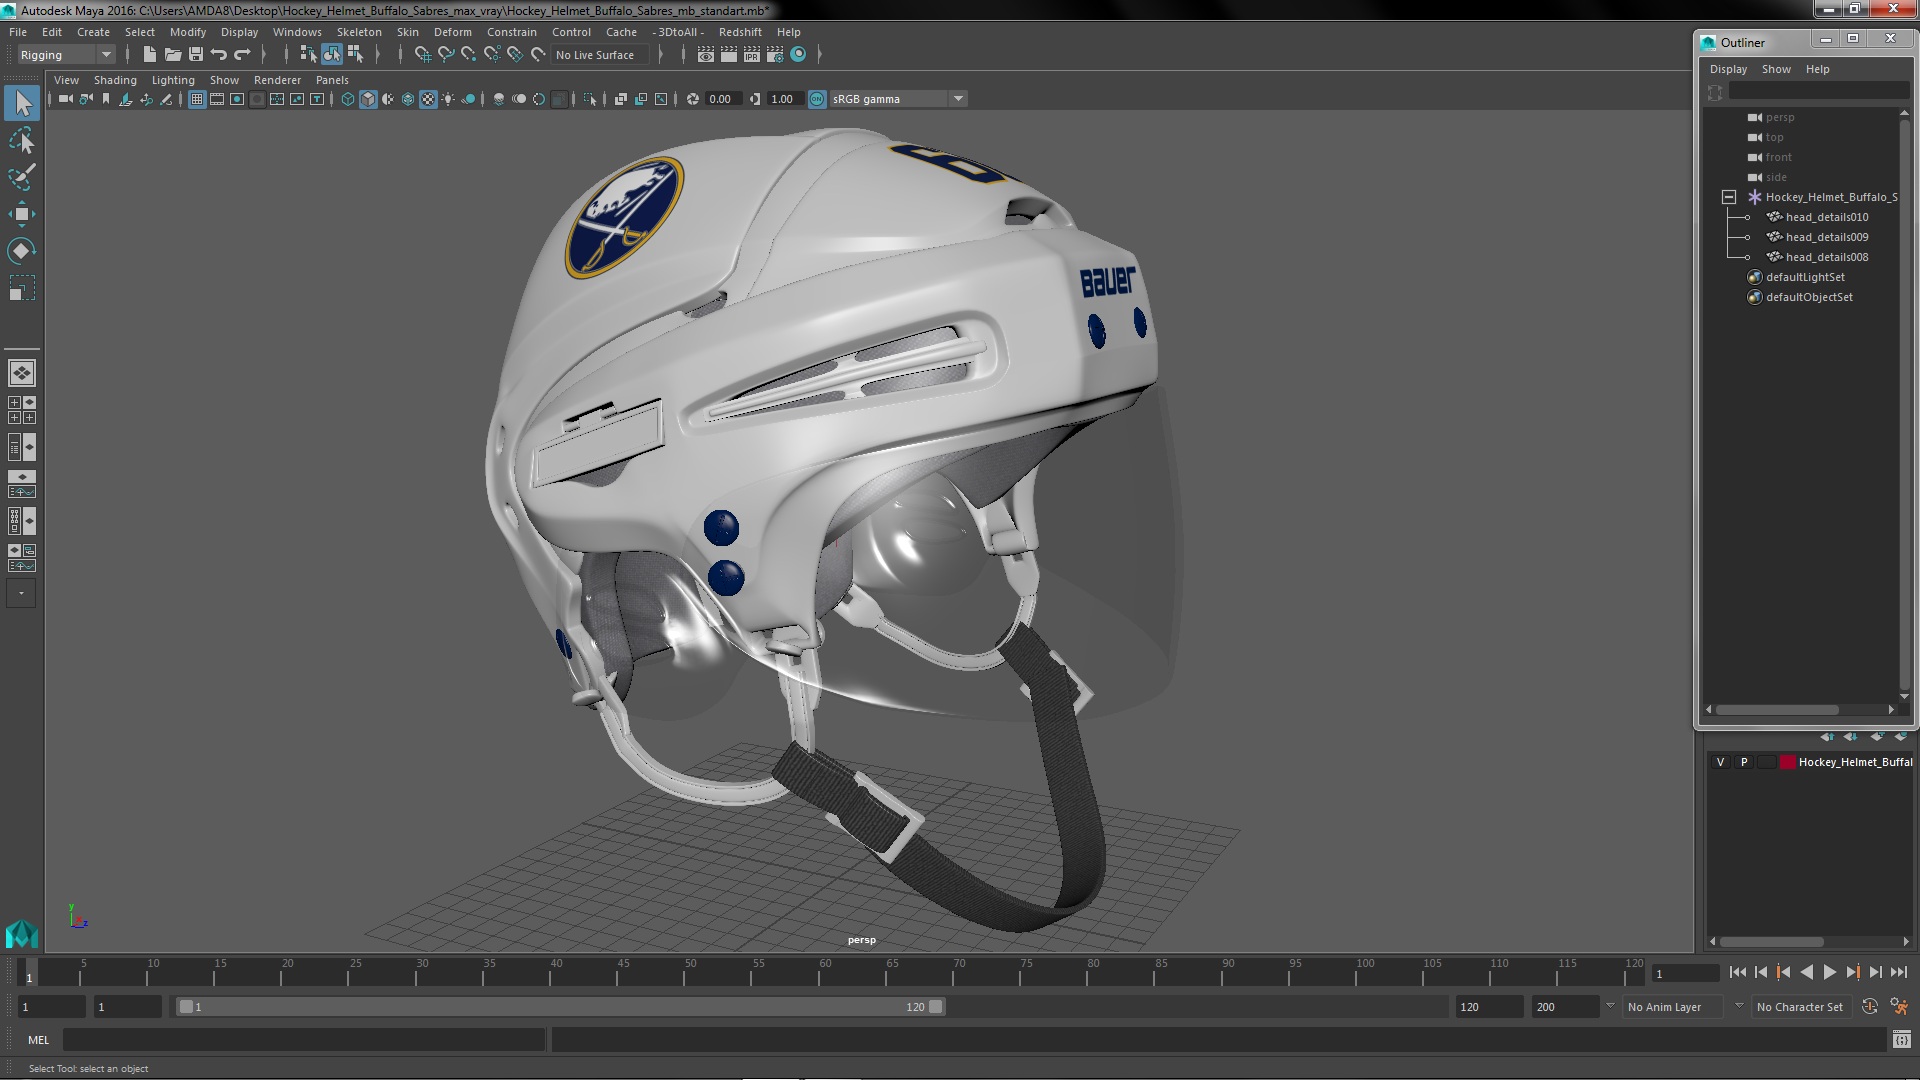Open the sRGB gamma view transform dropdown

898,99
